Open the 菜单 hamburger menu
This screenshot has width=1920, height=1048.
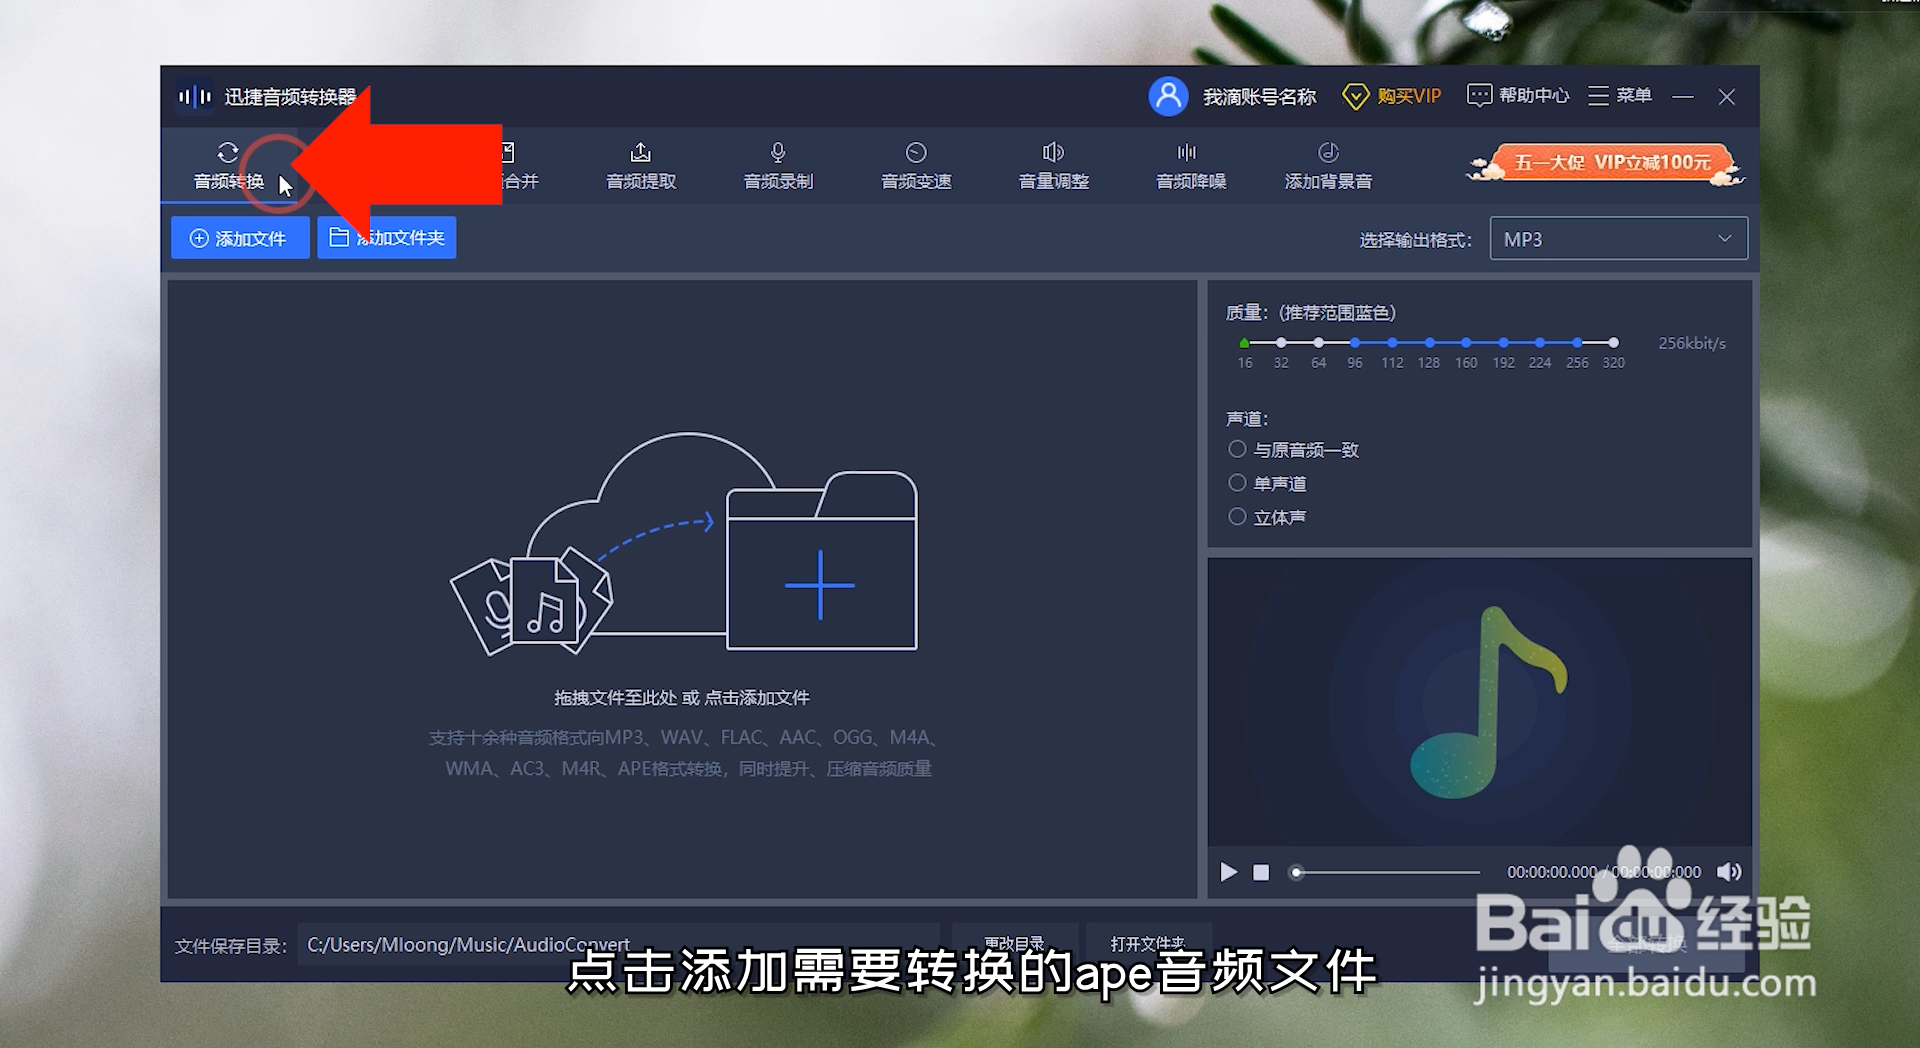[x=1620, y=96]
